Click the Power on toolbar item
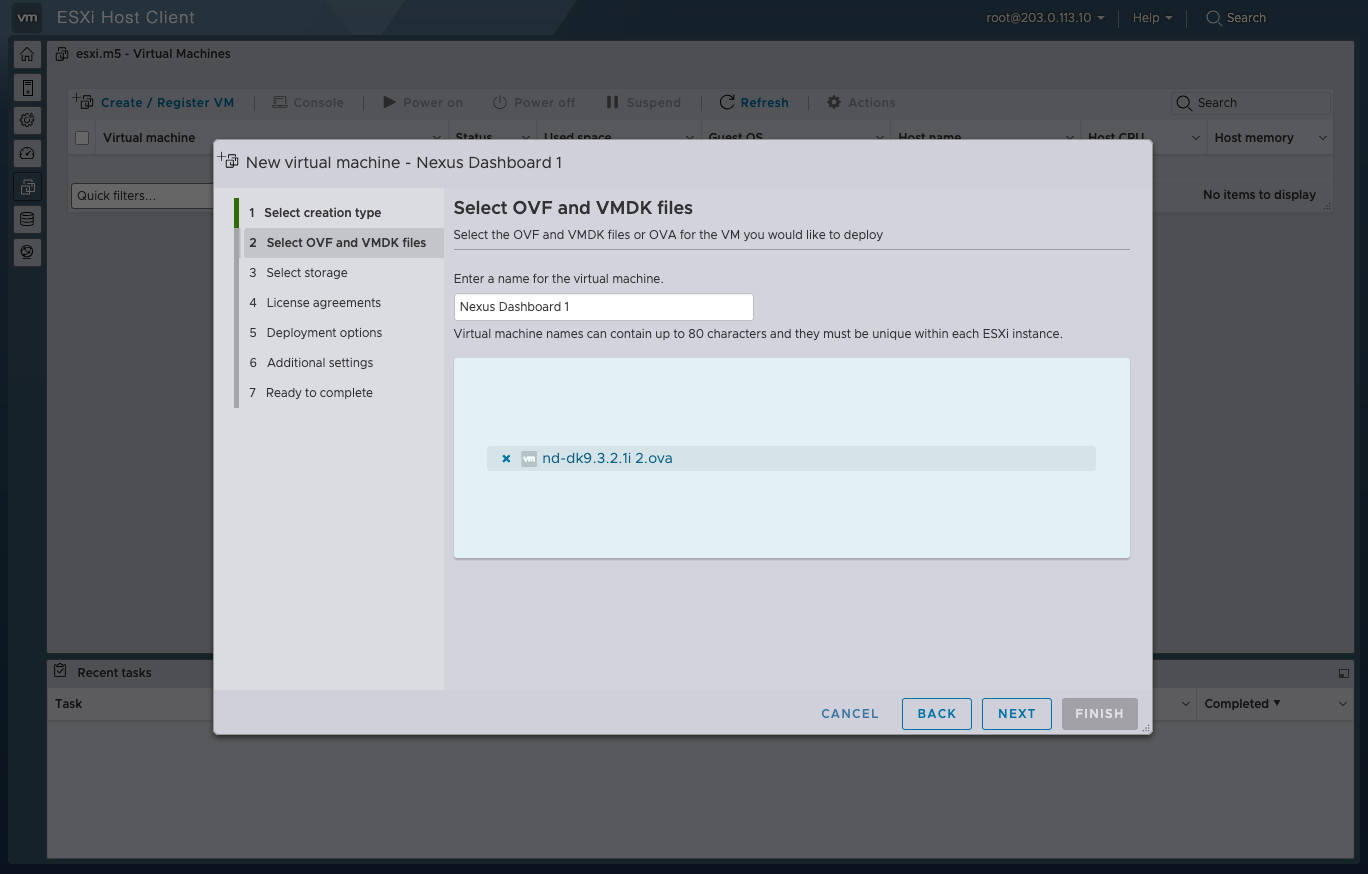This screenshot has height=874, width=1368. [x=423, y=102]
